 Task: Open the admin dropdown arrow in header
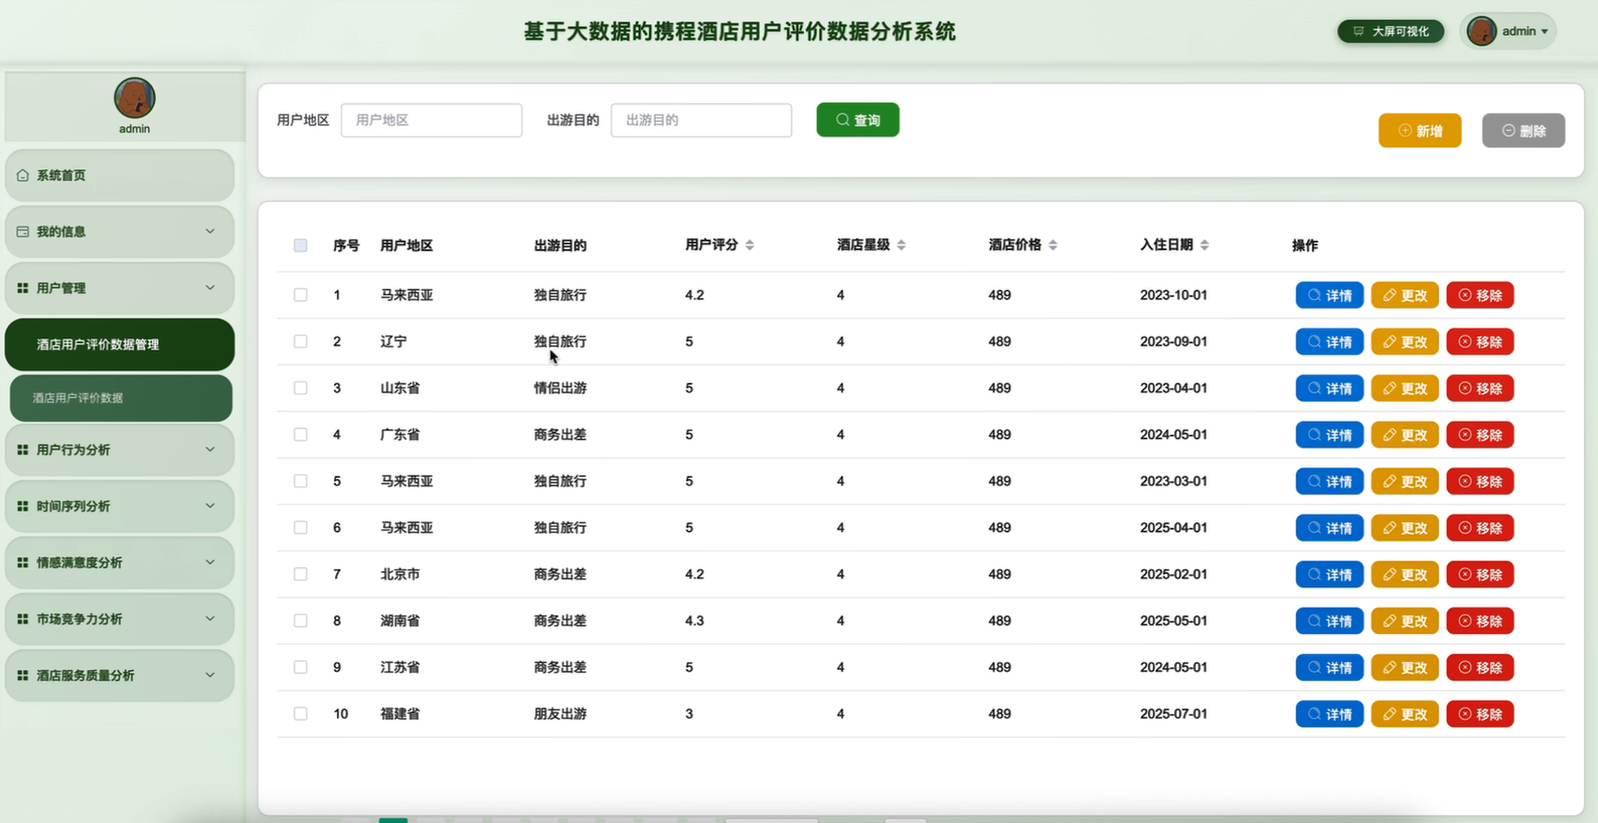pyautogui.click(x=1544, y=32)
